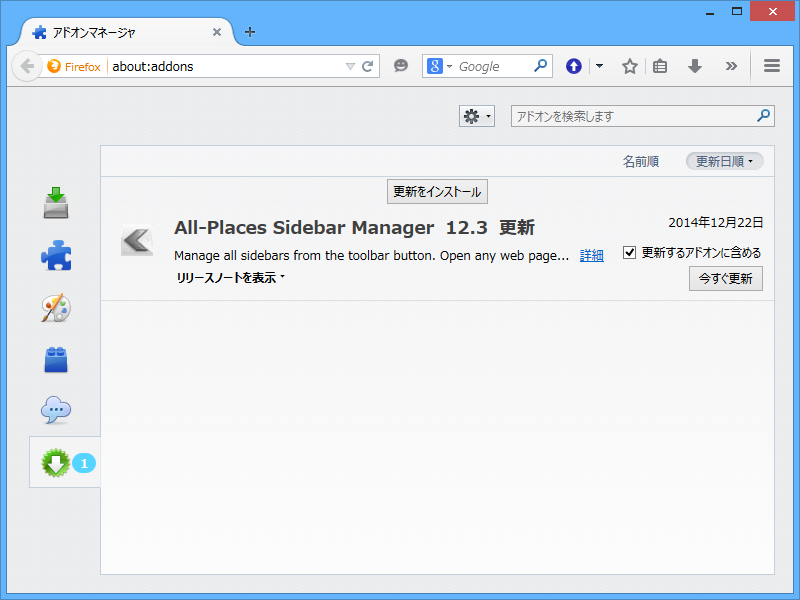Click the bookmark star icon
This screenshot has height=600, width=800.
click(630, 67)
